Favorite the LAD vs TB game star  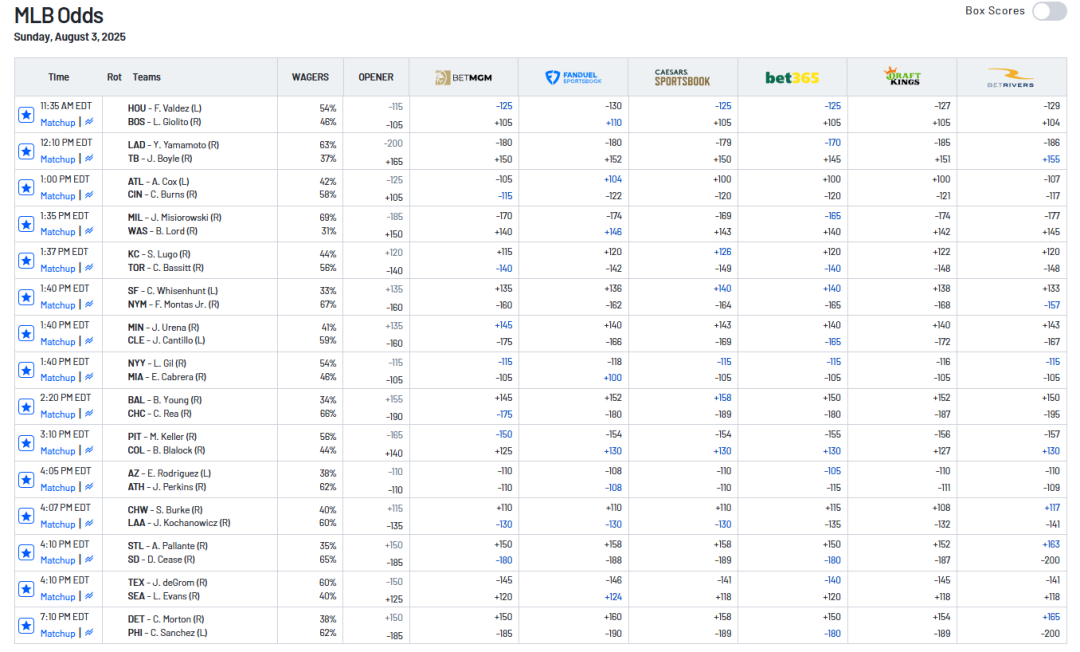[26, 151]
